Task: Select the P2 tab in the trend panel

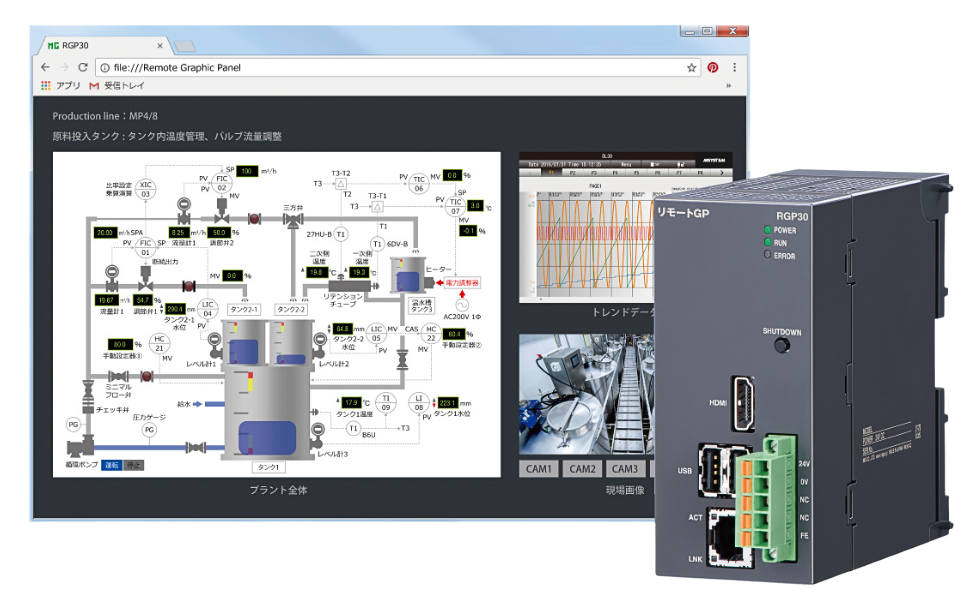Action: (x=573, y=173)
